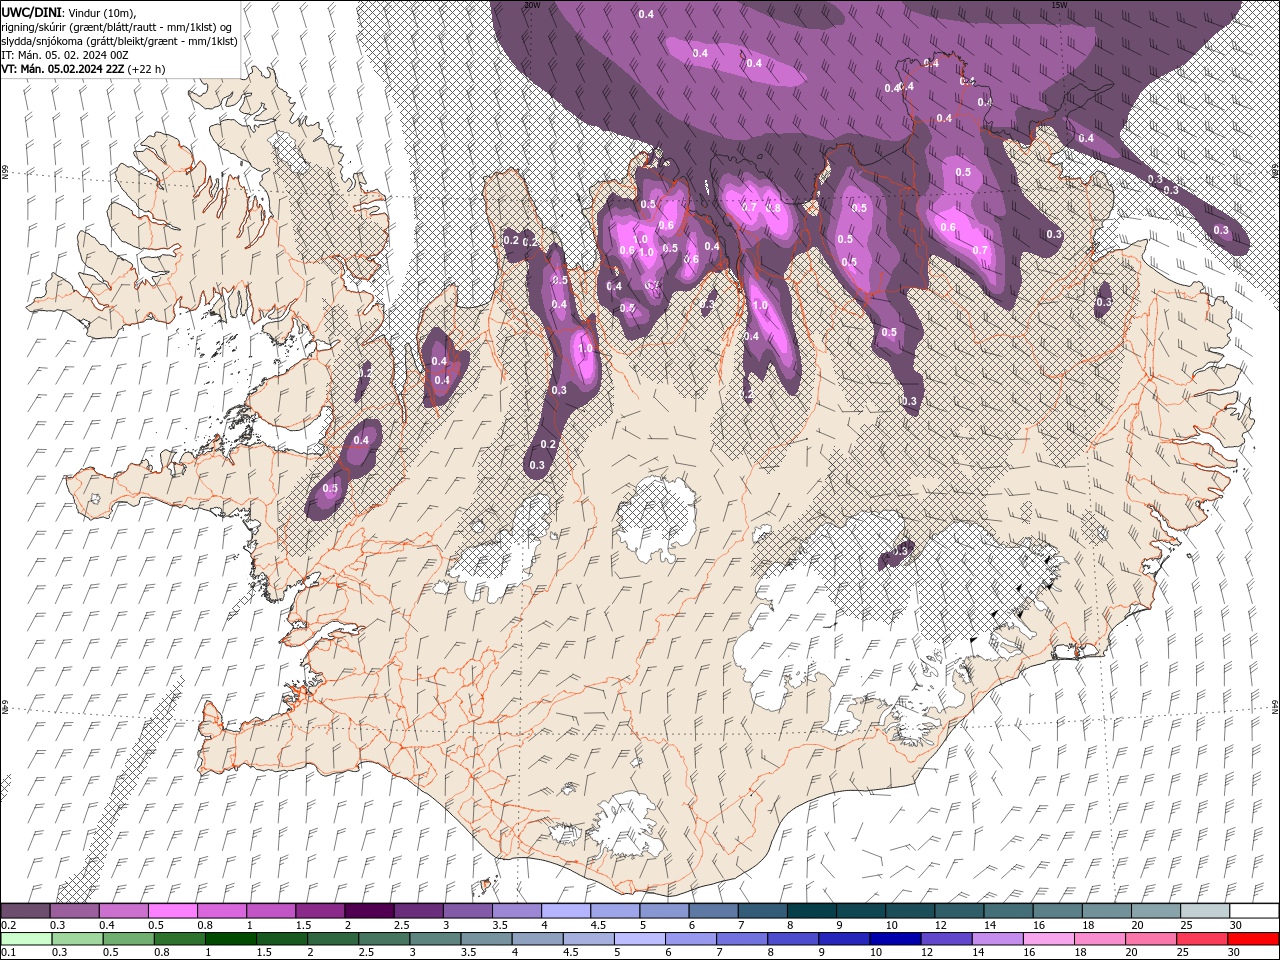
Task: Click the darkest purple swatch starting at 2
Action: [369, 911]
